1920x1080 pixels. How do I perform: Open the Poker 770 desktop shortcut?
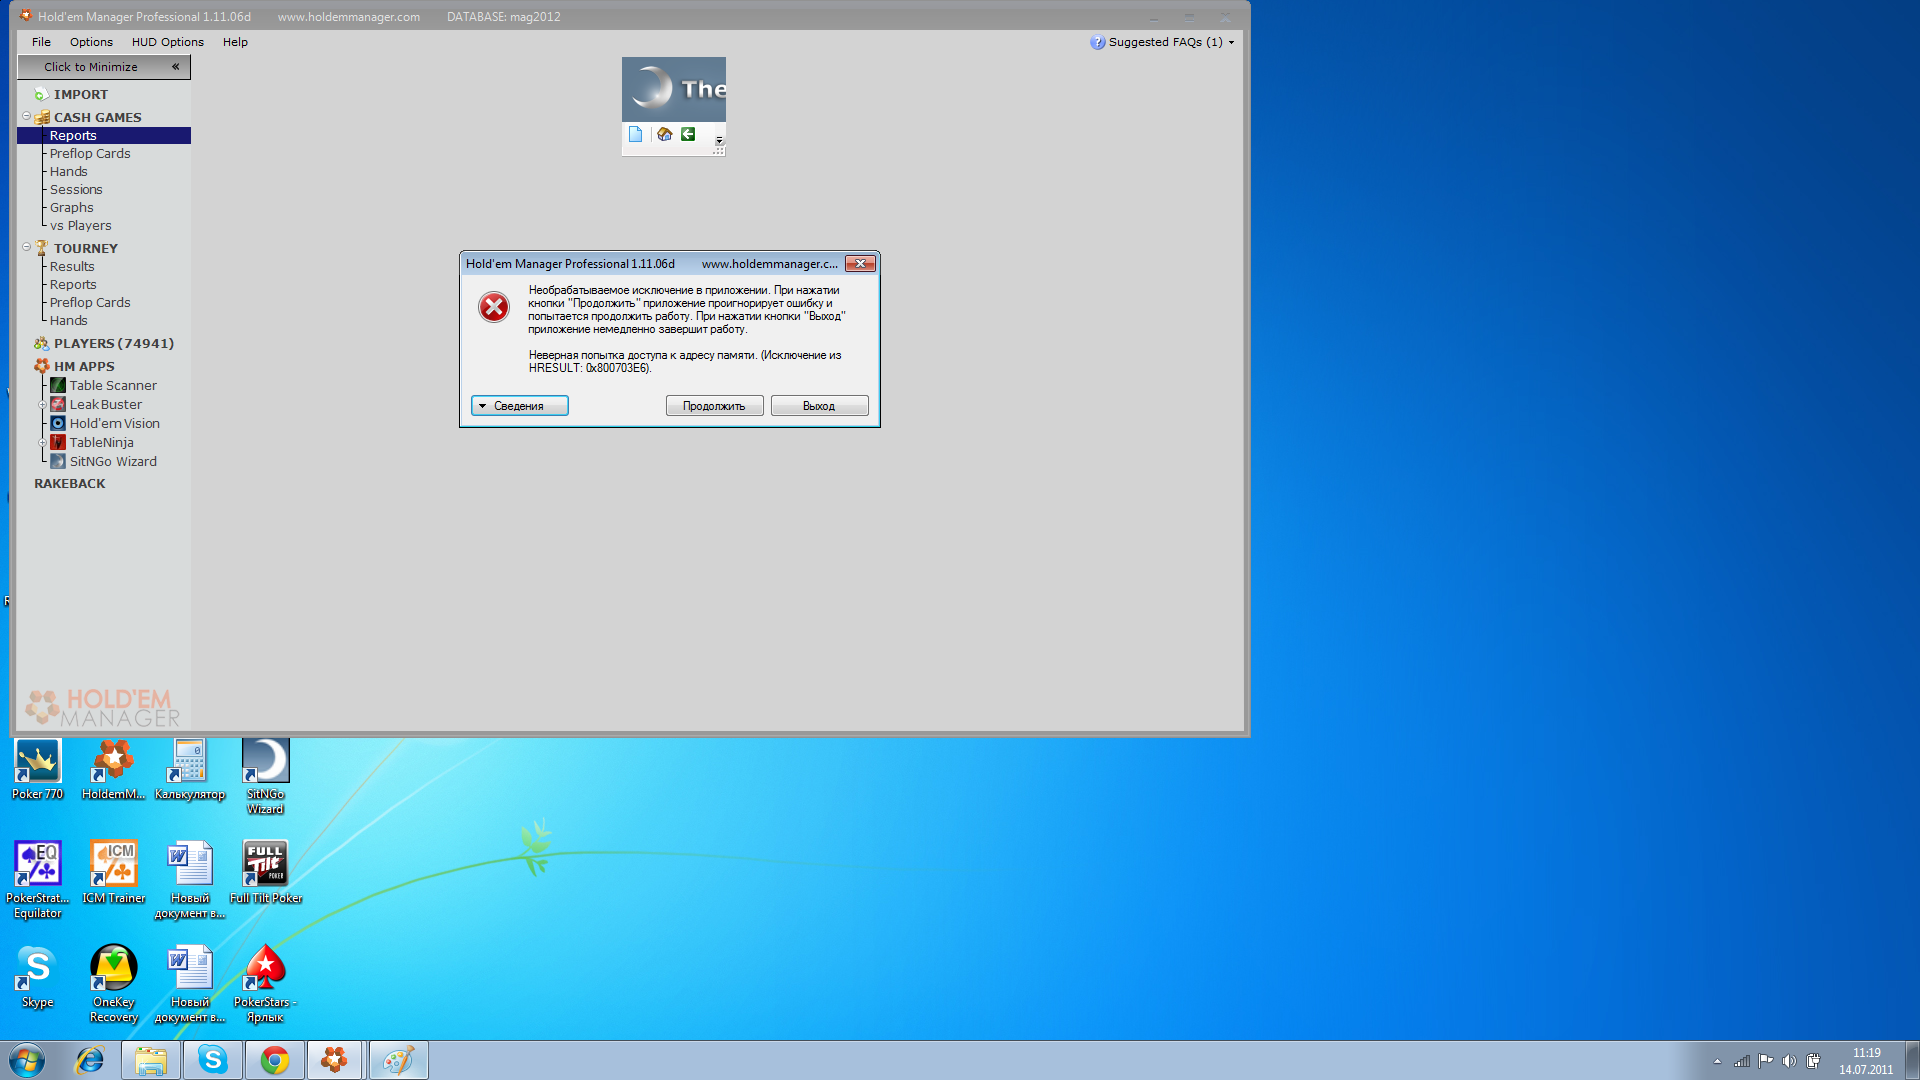(x=38, y=769)
